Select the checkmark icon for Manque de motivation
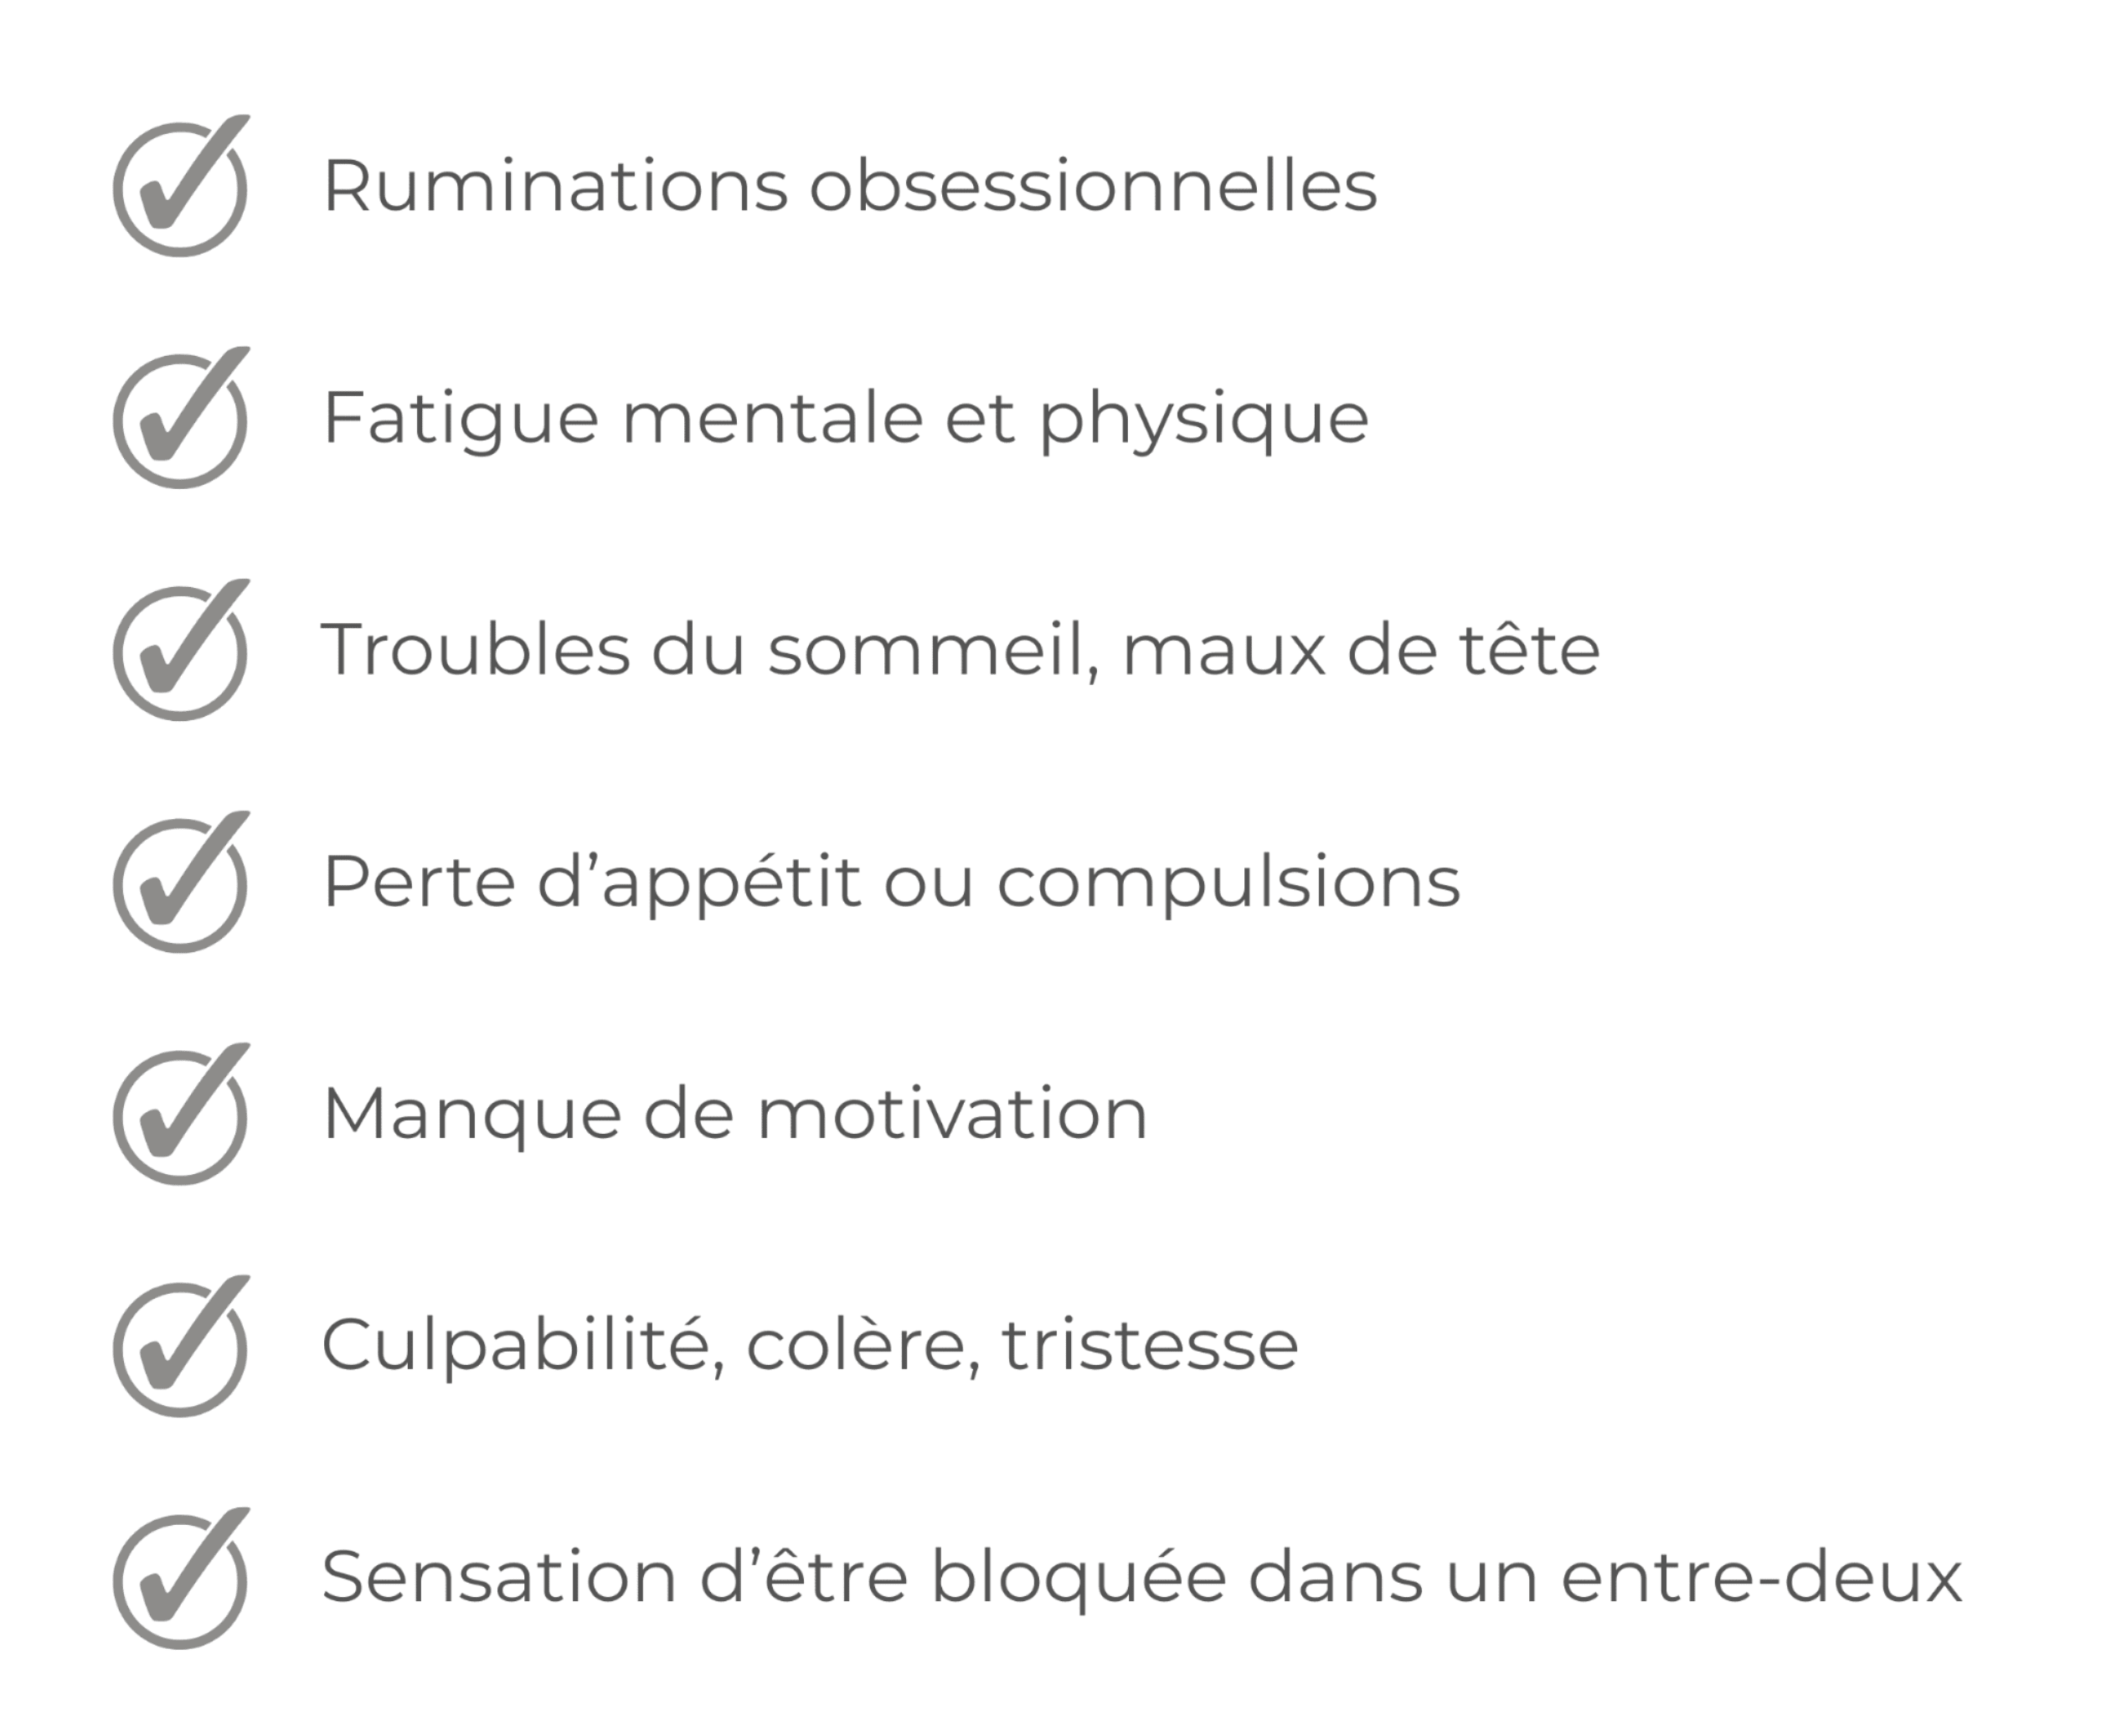 coord(181,1114)
